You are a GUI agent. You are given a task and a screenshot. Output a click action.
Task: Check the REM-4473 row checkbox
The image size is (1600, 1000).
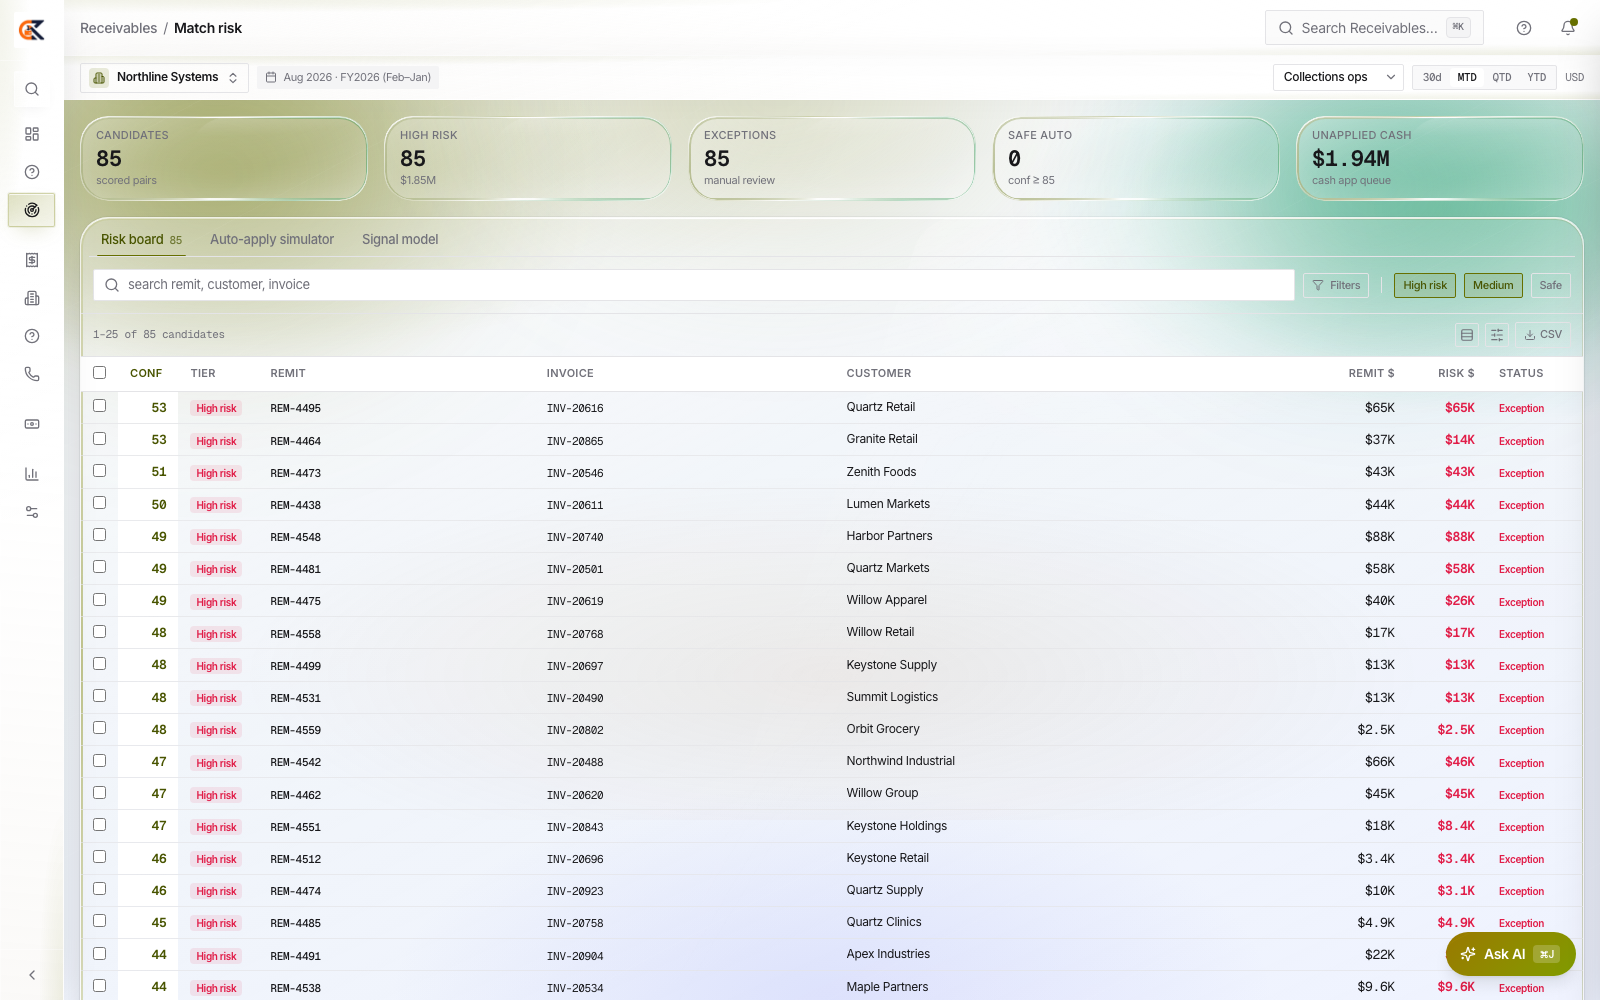pos(99,471)
